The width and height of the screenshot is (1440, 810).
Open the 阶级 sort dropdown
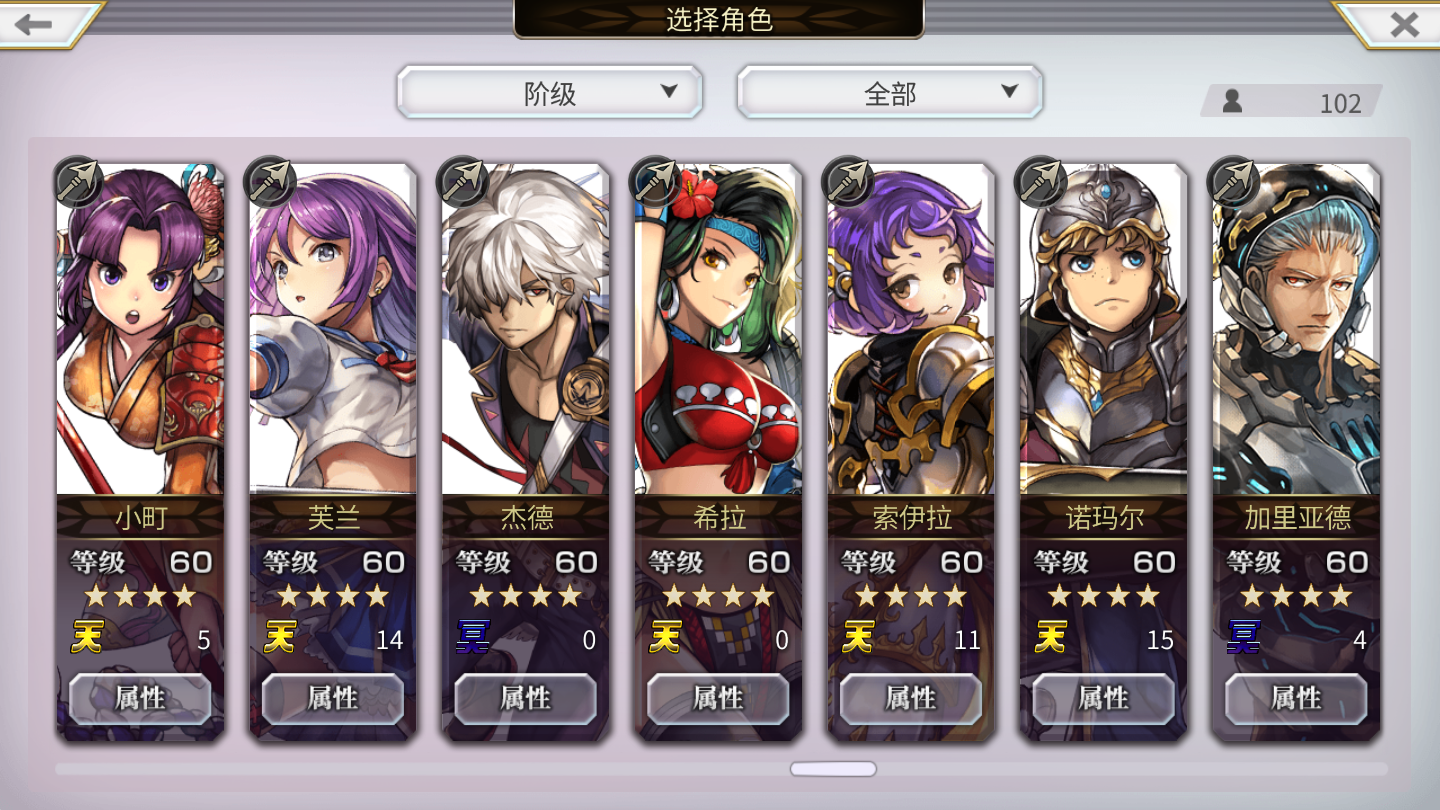550,93
